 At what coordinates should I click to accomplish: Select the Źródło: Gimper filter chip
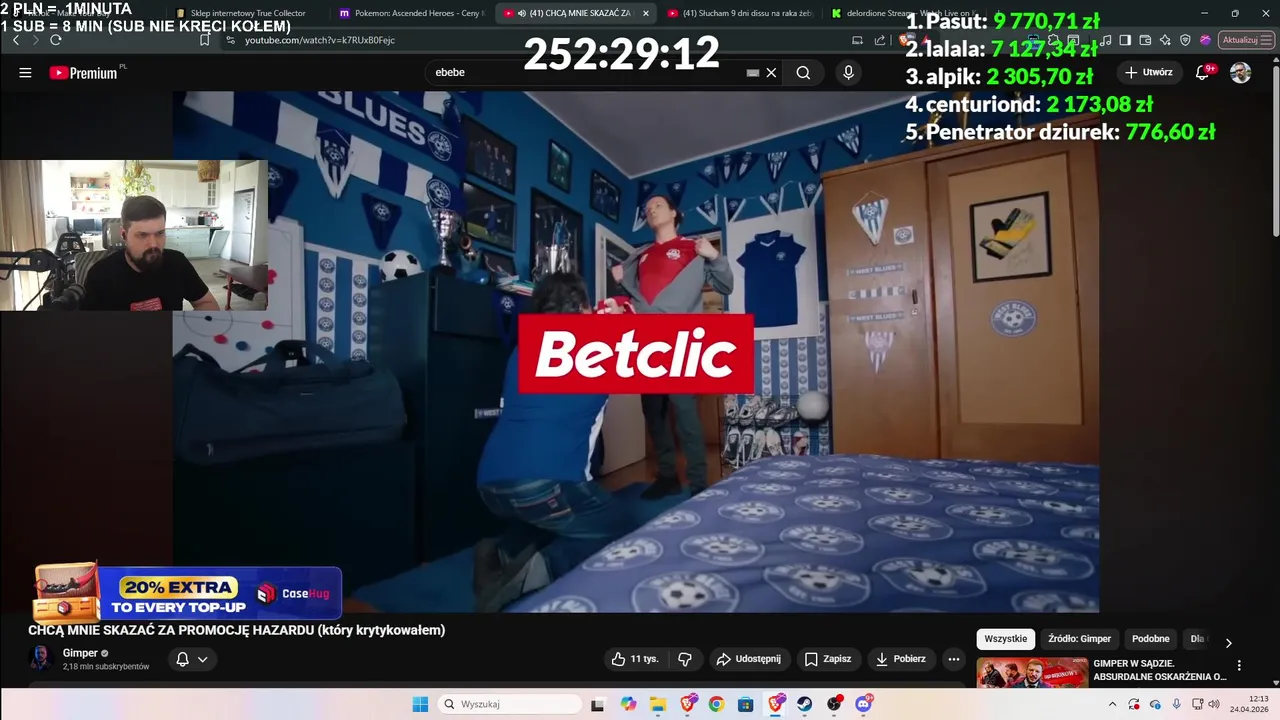point(1079,639)
